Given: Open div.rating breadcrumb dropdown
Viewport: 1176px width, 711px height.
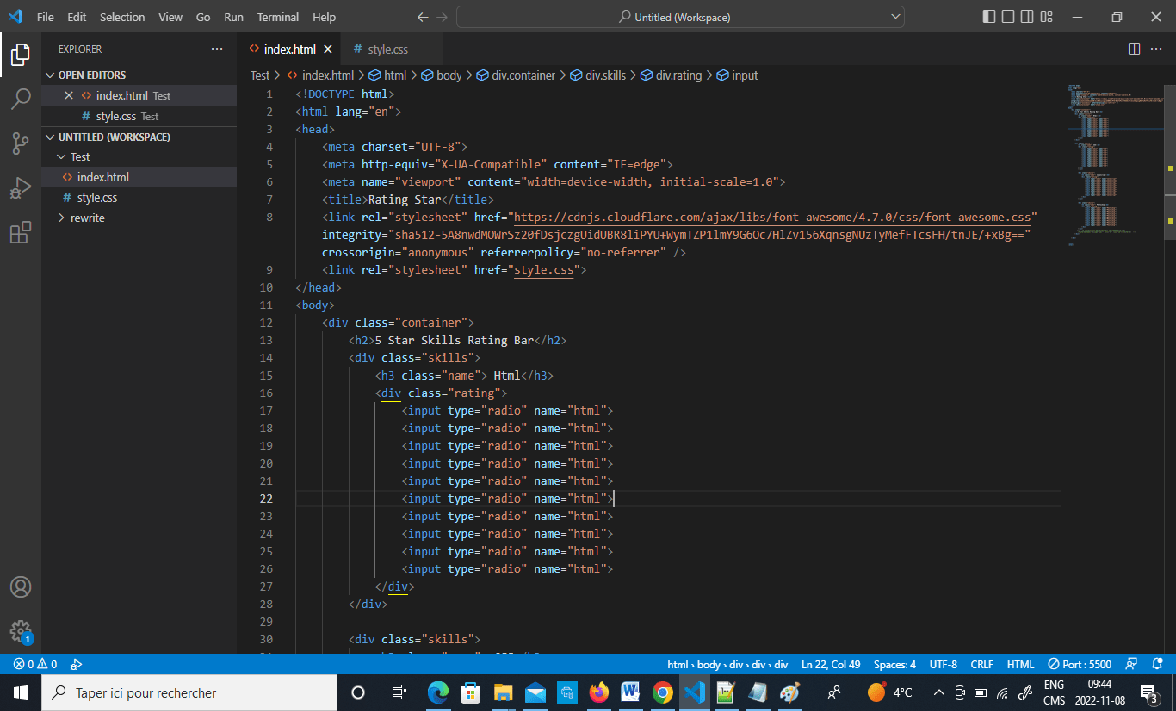Looking at the screenshot, I should click(x=671, y=75).
